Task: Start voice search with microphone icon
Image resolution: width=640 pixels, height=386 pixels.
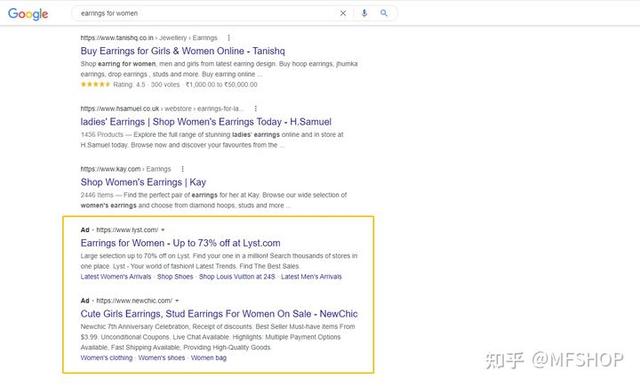Action: click(x=364, y=13)
